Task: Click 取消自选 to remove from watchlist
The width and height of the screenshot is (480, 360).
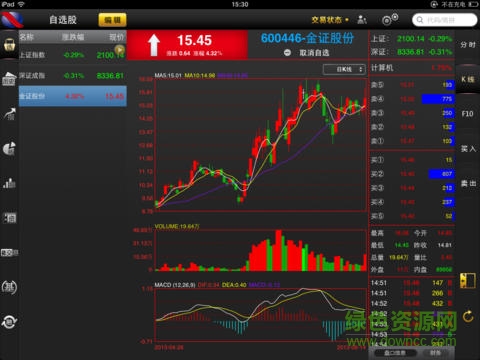Action: [314, 53]
